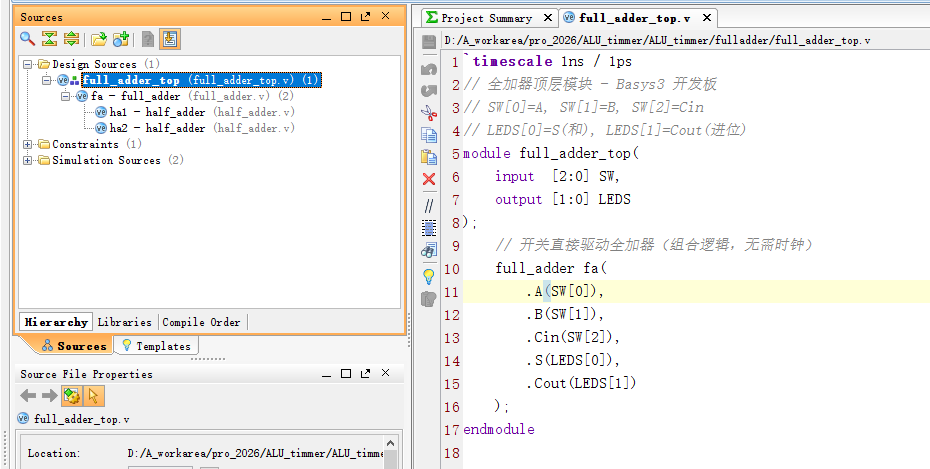The width and height of the screenshot is (930, 469).
Task: Switch to the Libraries tab
Action: click(x=125, y=322)
